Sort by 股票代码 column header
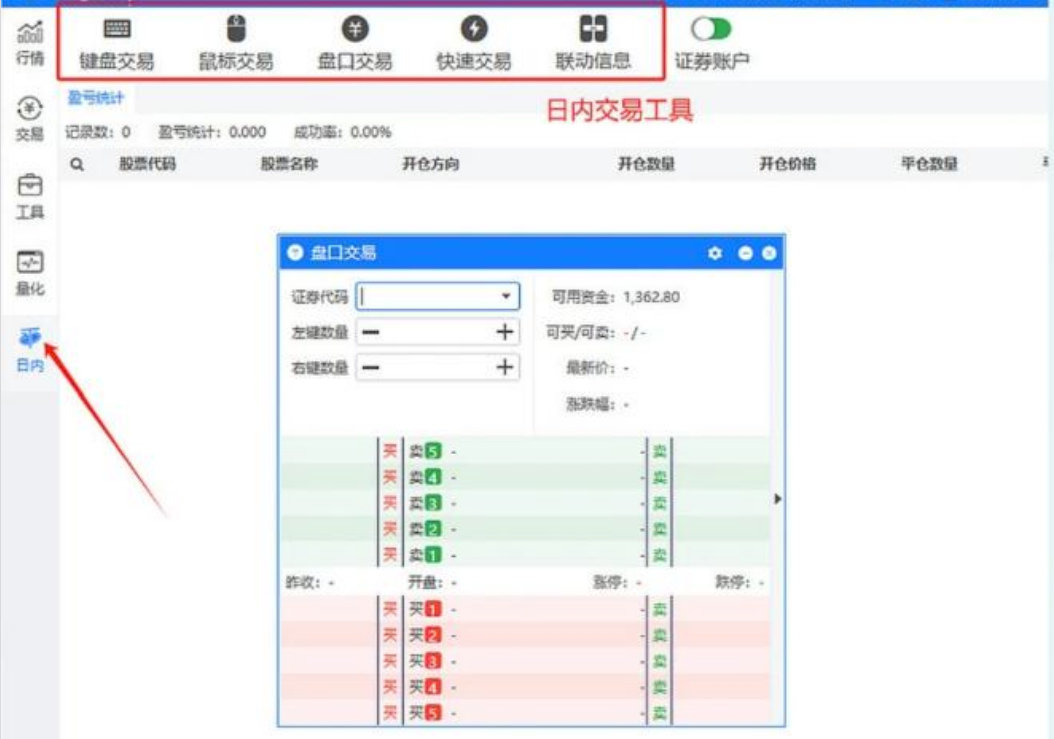Screen dimensions: 1054x739 pyautogui.click(x=147, y=163)
